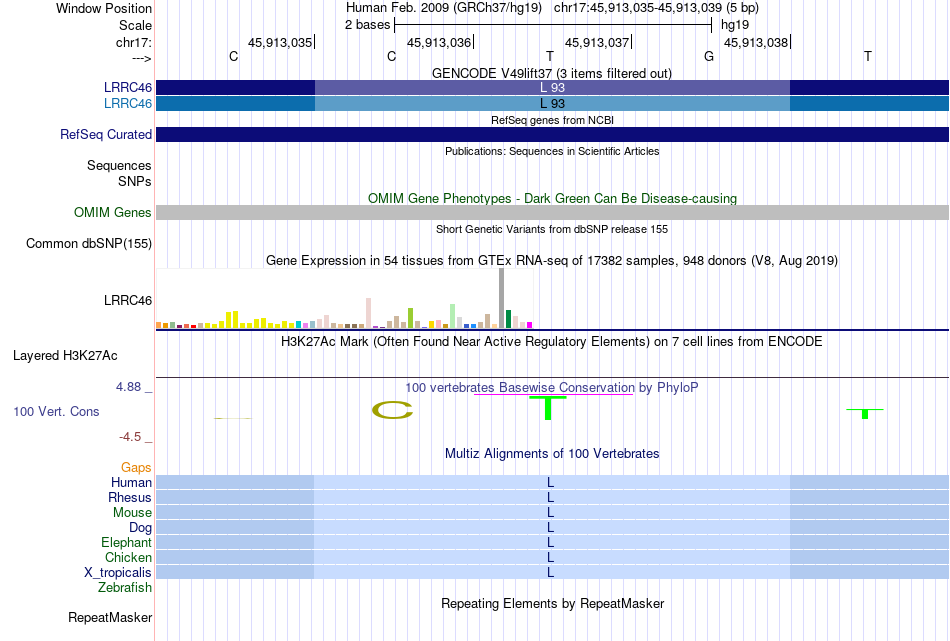Select the Common dbSNP(155) track label
Screen dimensions: 950x641
point(88,244)
